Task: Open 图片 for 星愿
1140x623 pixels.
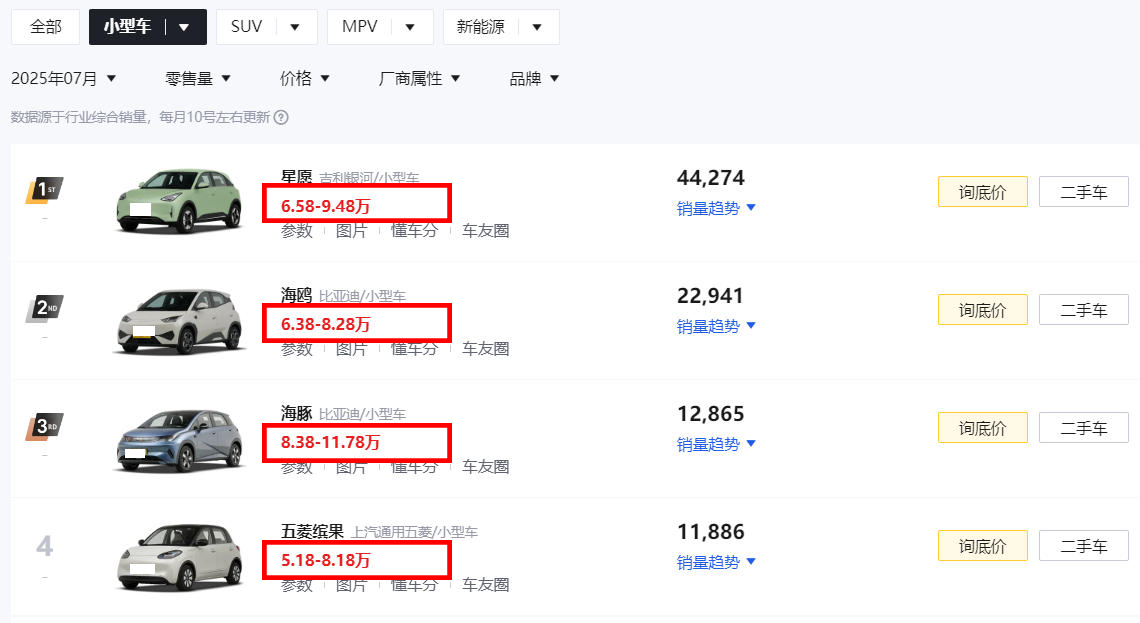Action: click(351, 231)
